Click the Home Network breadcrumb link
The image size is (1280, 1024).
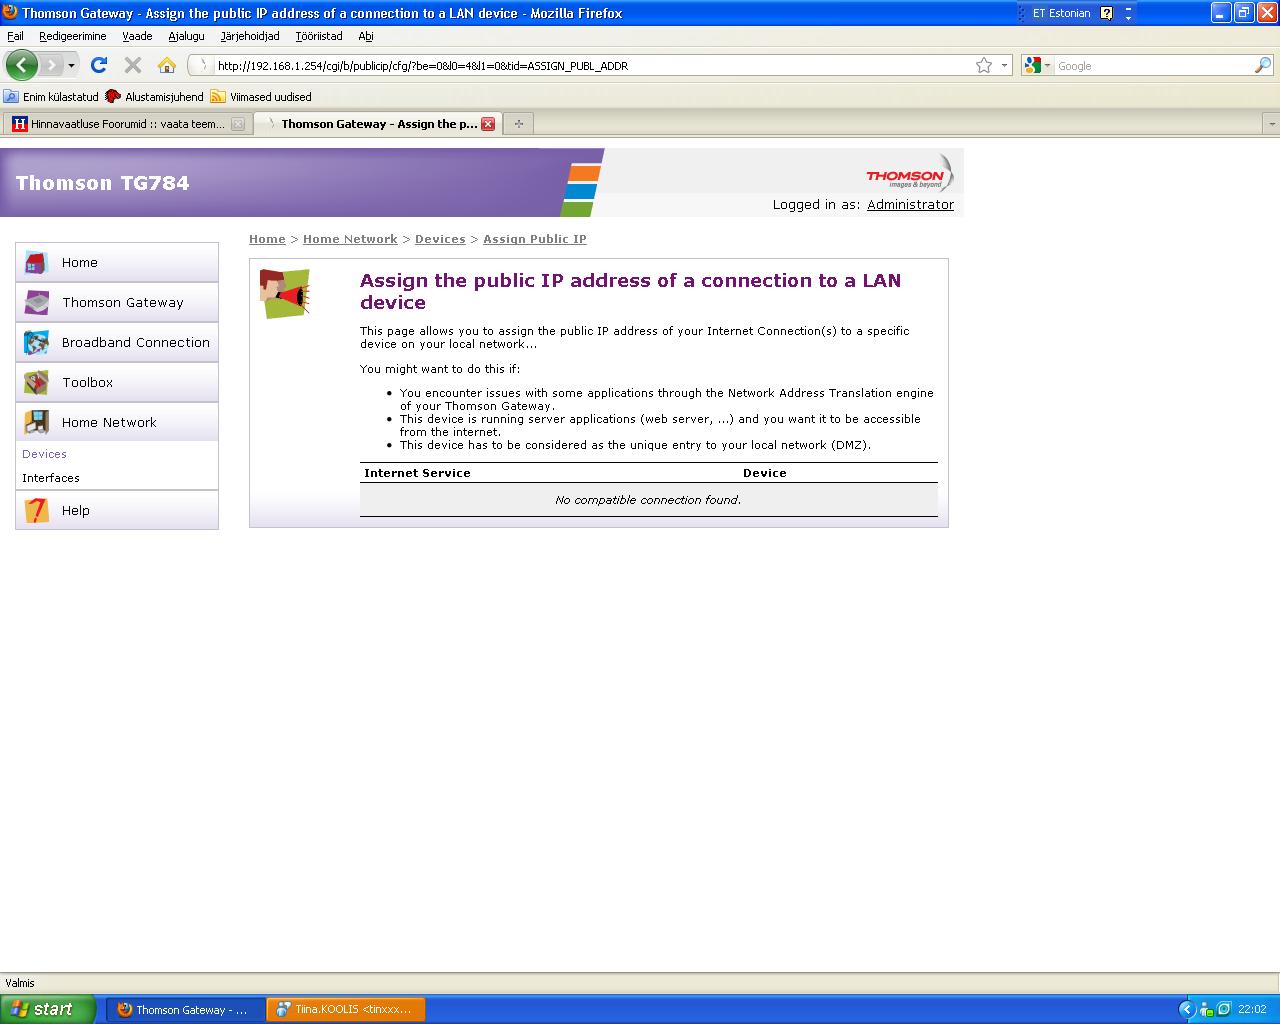pyautogui.click(x=350, y=239)
